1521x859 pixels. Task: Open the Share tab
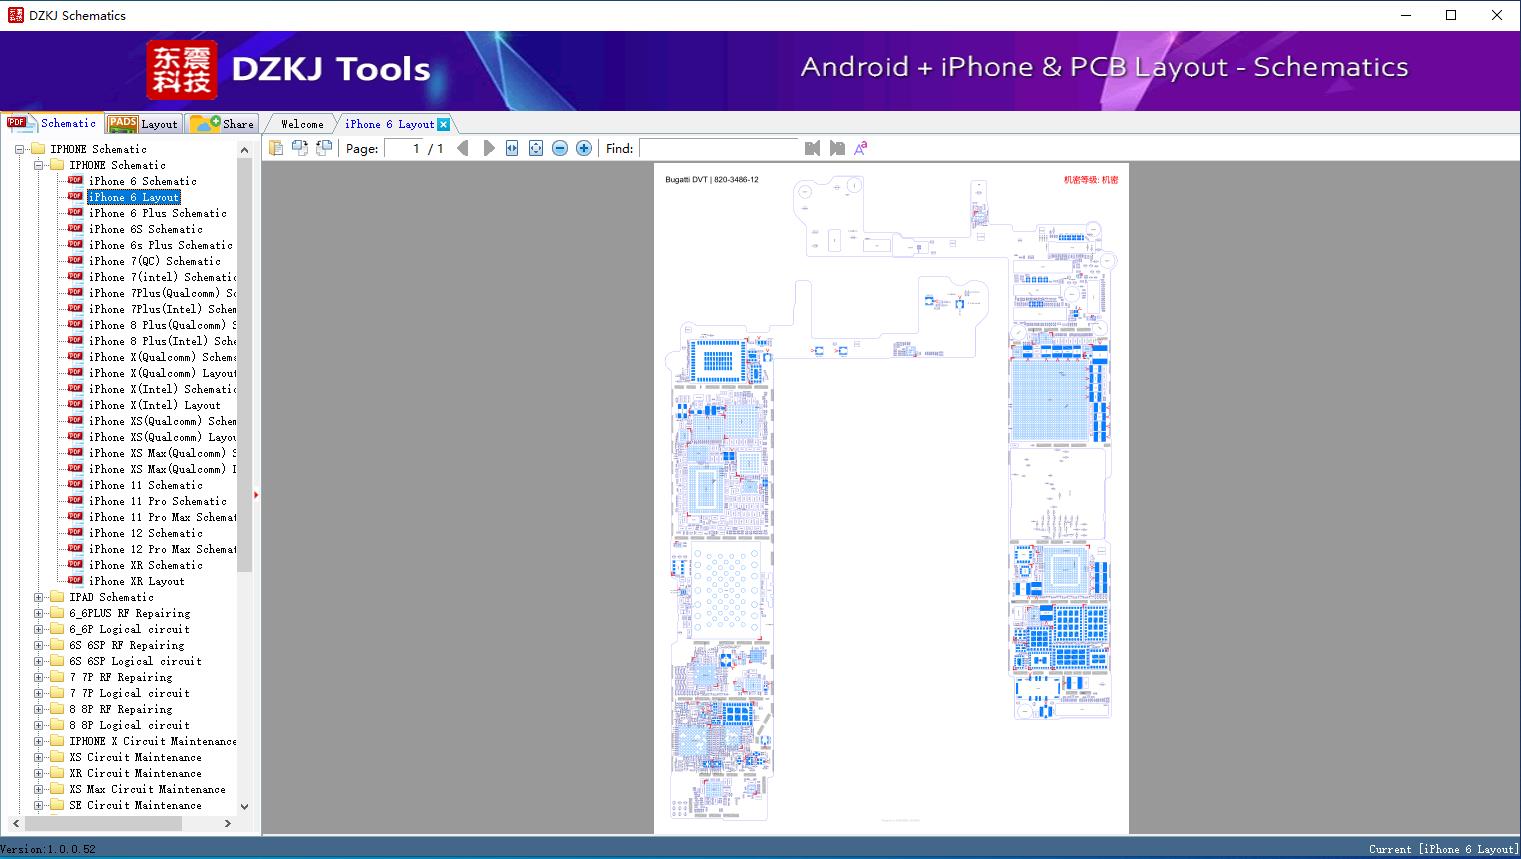tap(222, 124)
